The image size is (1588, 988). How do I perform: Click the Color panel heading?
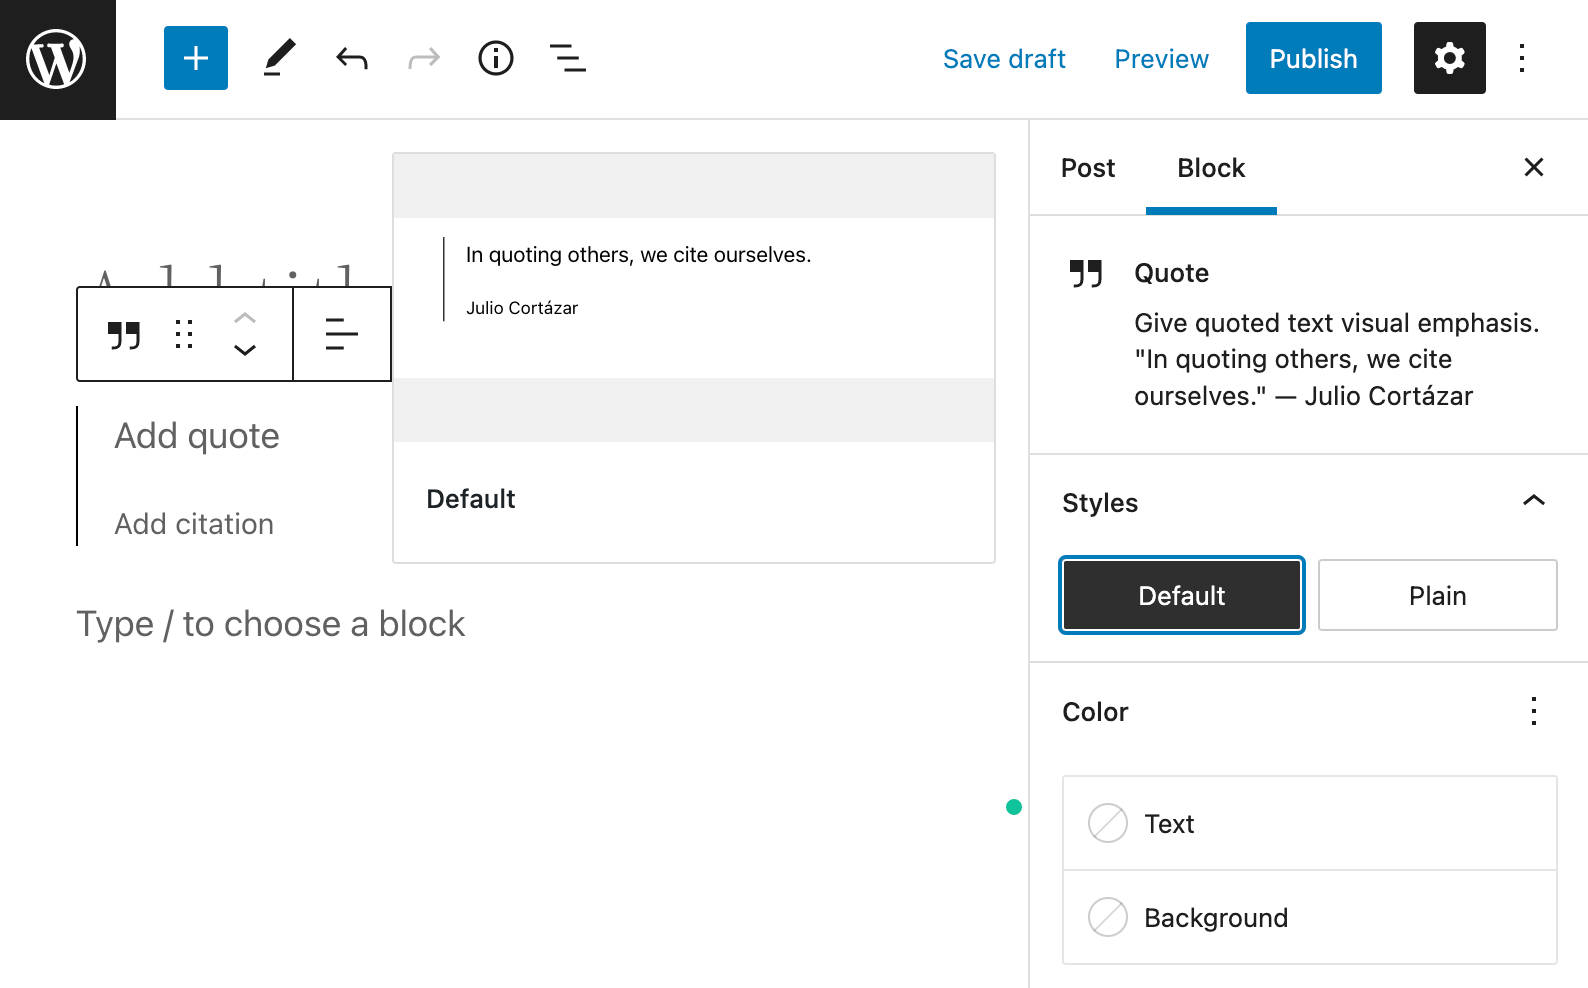click(1095, 712)
